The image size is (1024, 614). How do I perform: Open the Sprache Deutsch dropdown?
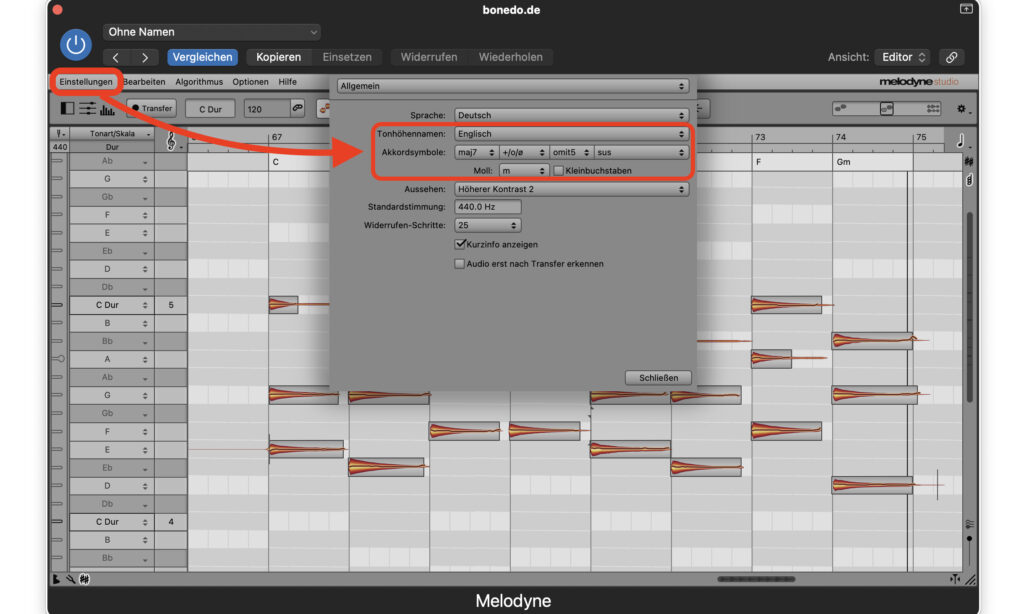[571, 115]
